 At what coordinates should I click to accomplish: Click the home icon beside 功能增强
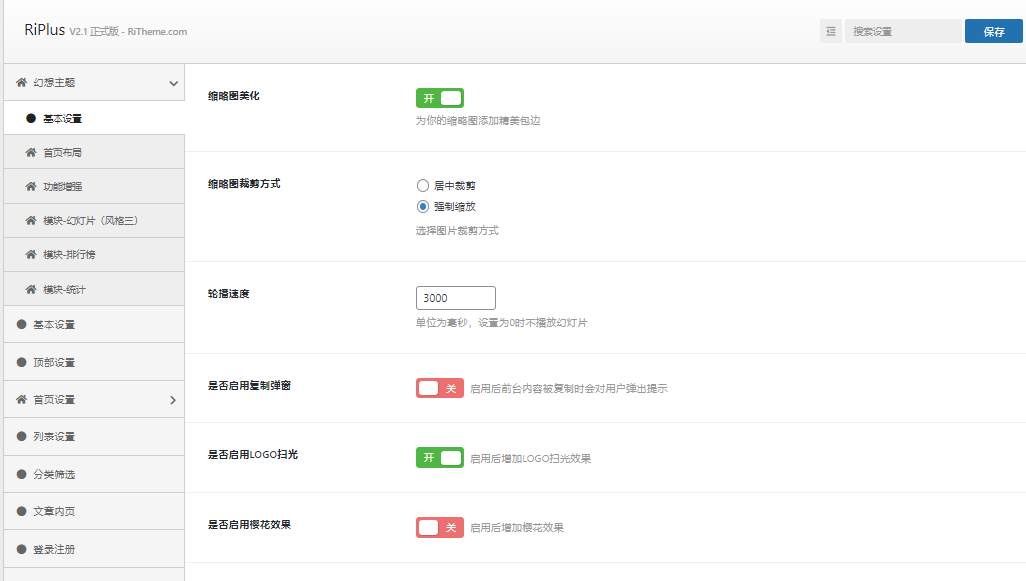[x=31, y=187]
